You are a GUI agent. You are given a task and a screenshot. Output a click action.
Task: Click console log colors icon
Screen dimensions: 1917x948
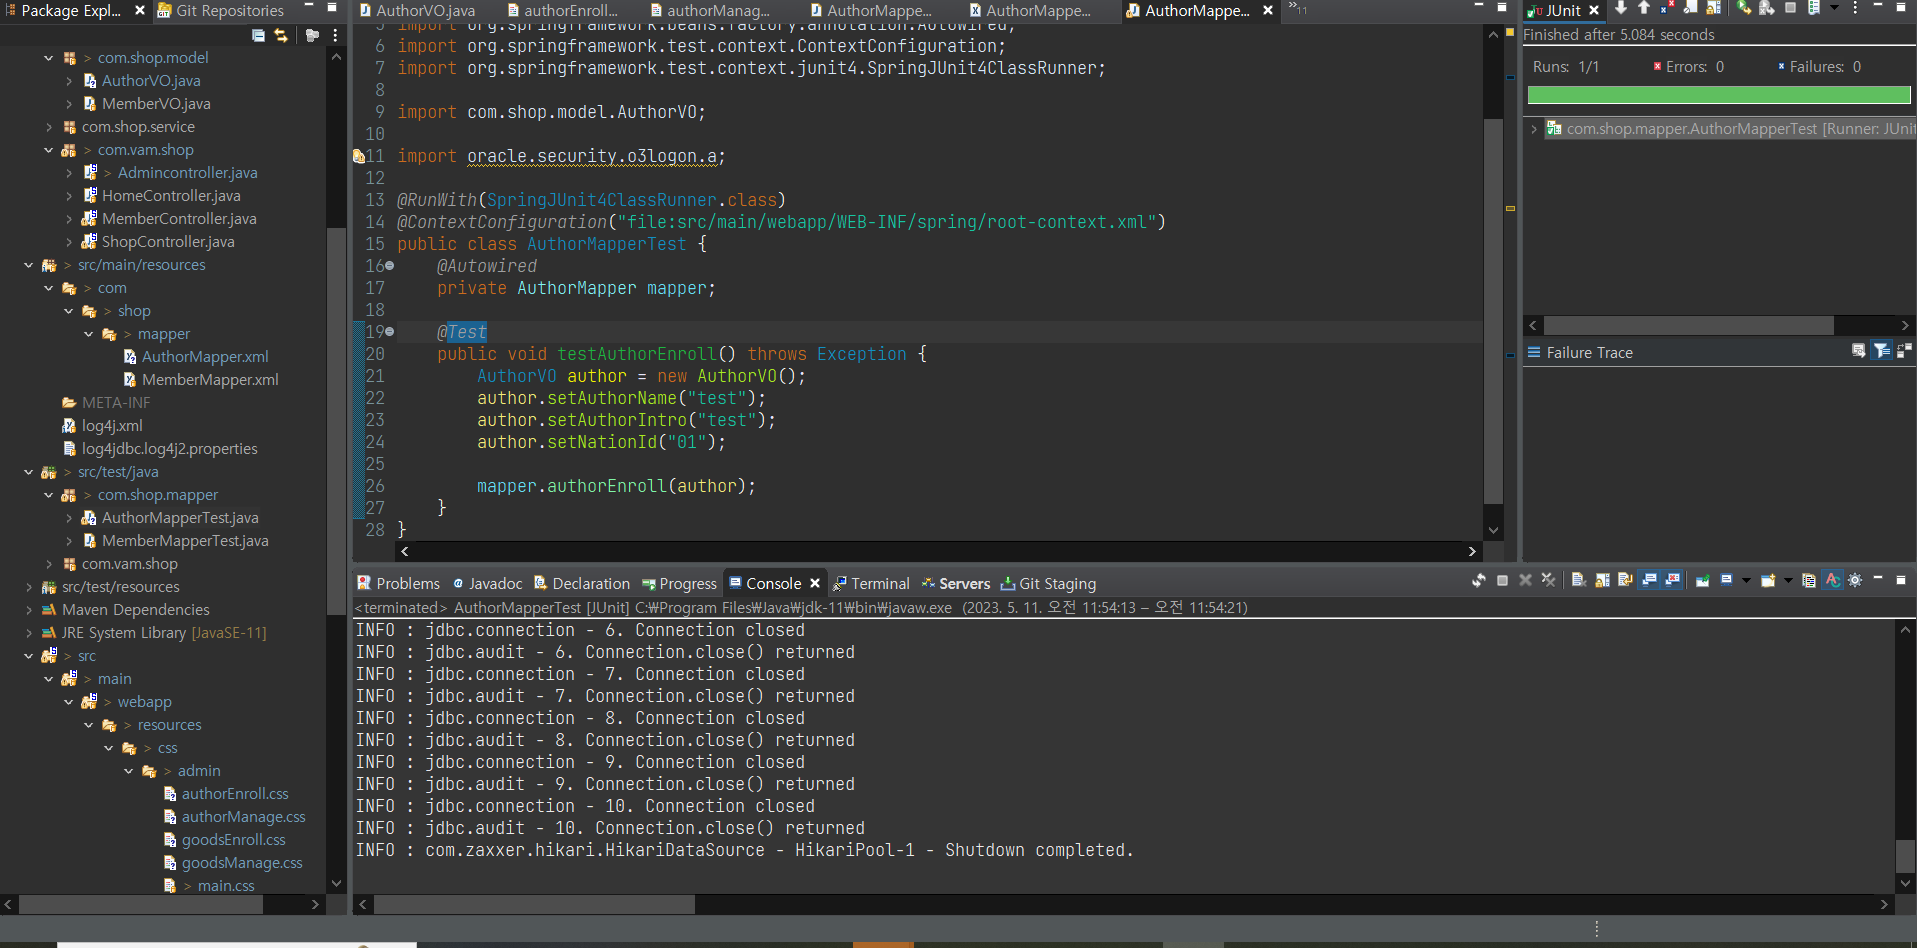1809,580
